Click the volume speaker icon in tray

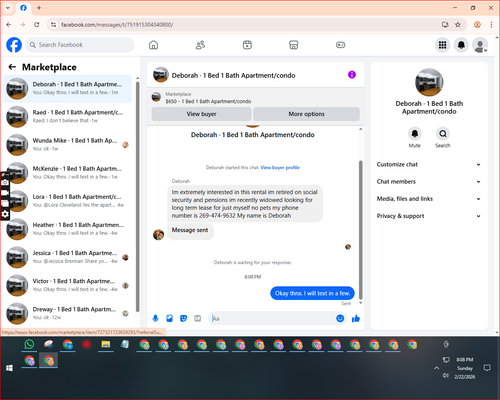pyautogui.click(x=446, y=376)
